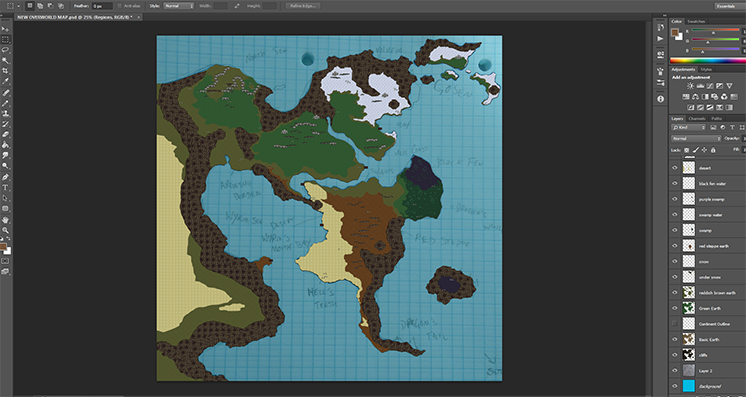This screenshot has height=397, width=746.
Task: Select the Lasso tool
Action: [5, 50]
